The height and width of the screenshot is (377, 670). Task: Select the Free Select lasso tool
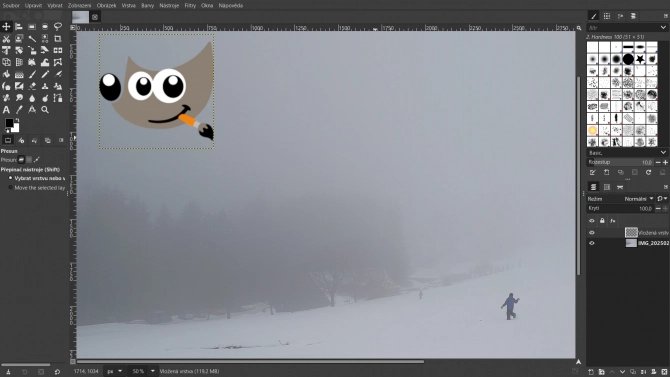click(x=58, y=27)
